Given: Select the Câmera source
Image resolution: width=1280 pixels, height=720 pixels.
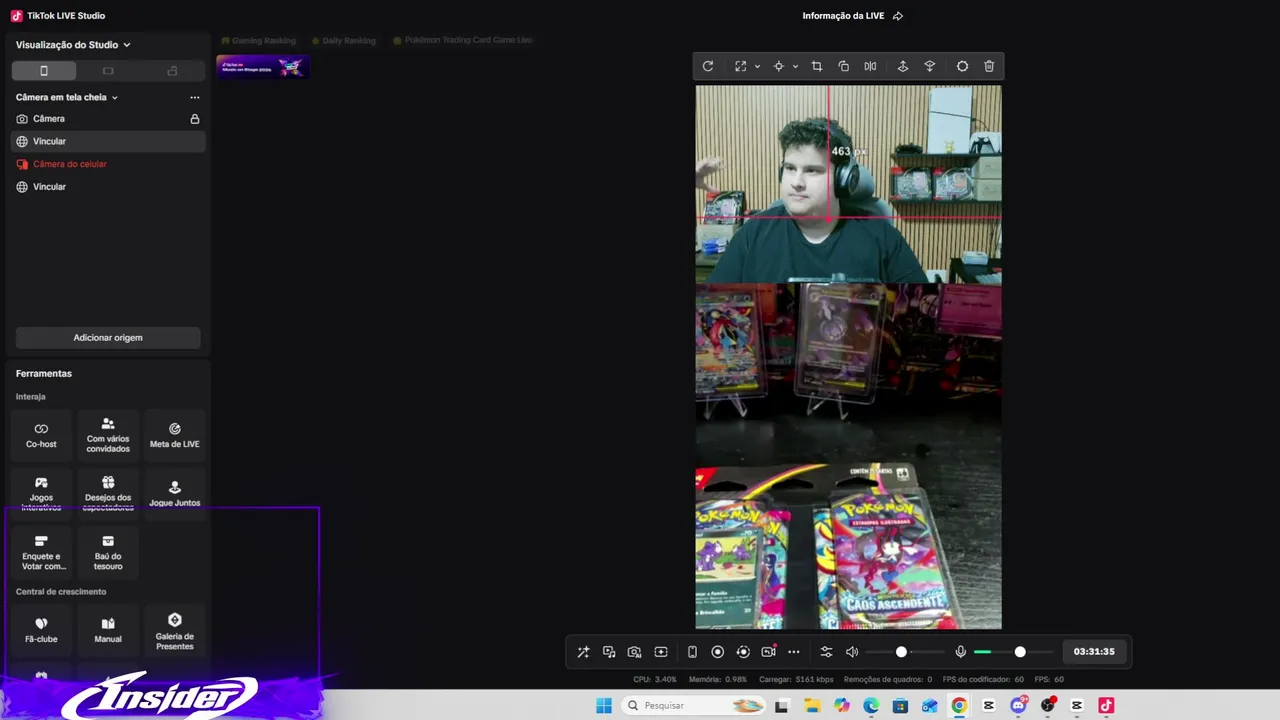Looking at the screenshot, I should click(108, 119).
